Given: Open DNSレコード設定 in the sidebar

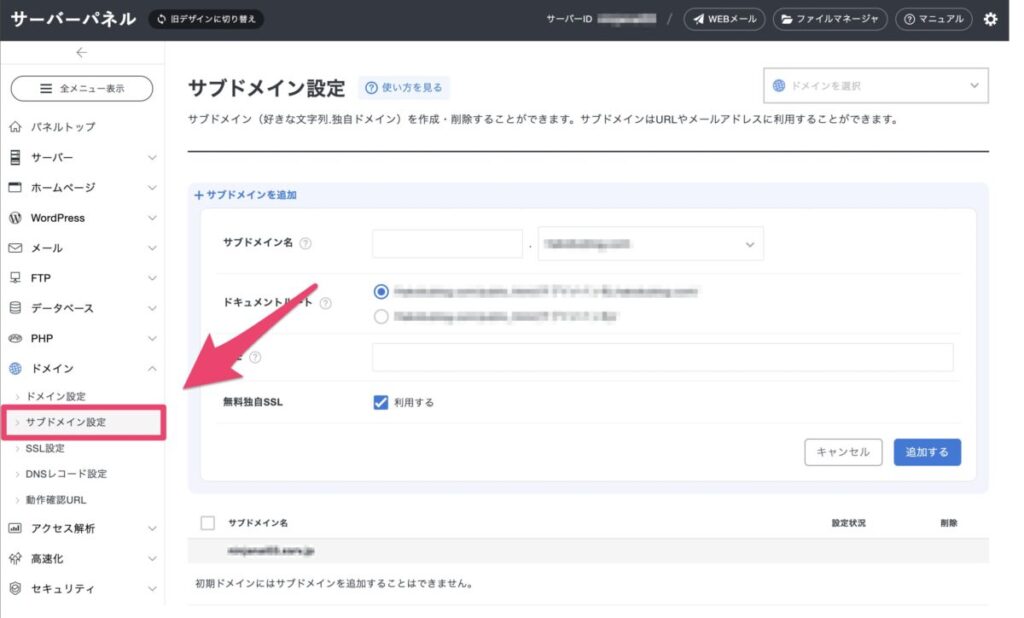Looking at the screenshot, I should click(66, 474).
